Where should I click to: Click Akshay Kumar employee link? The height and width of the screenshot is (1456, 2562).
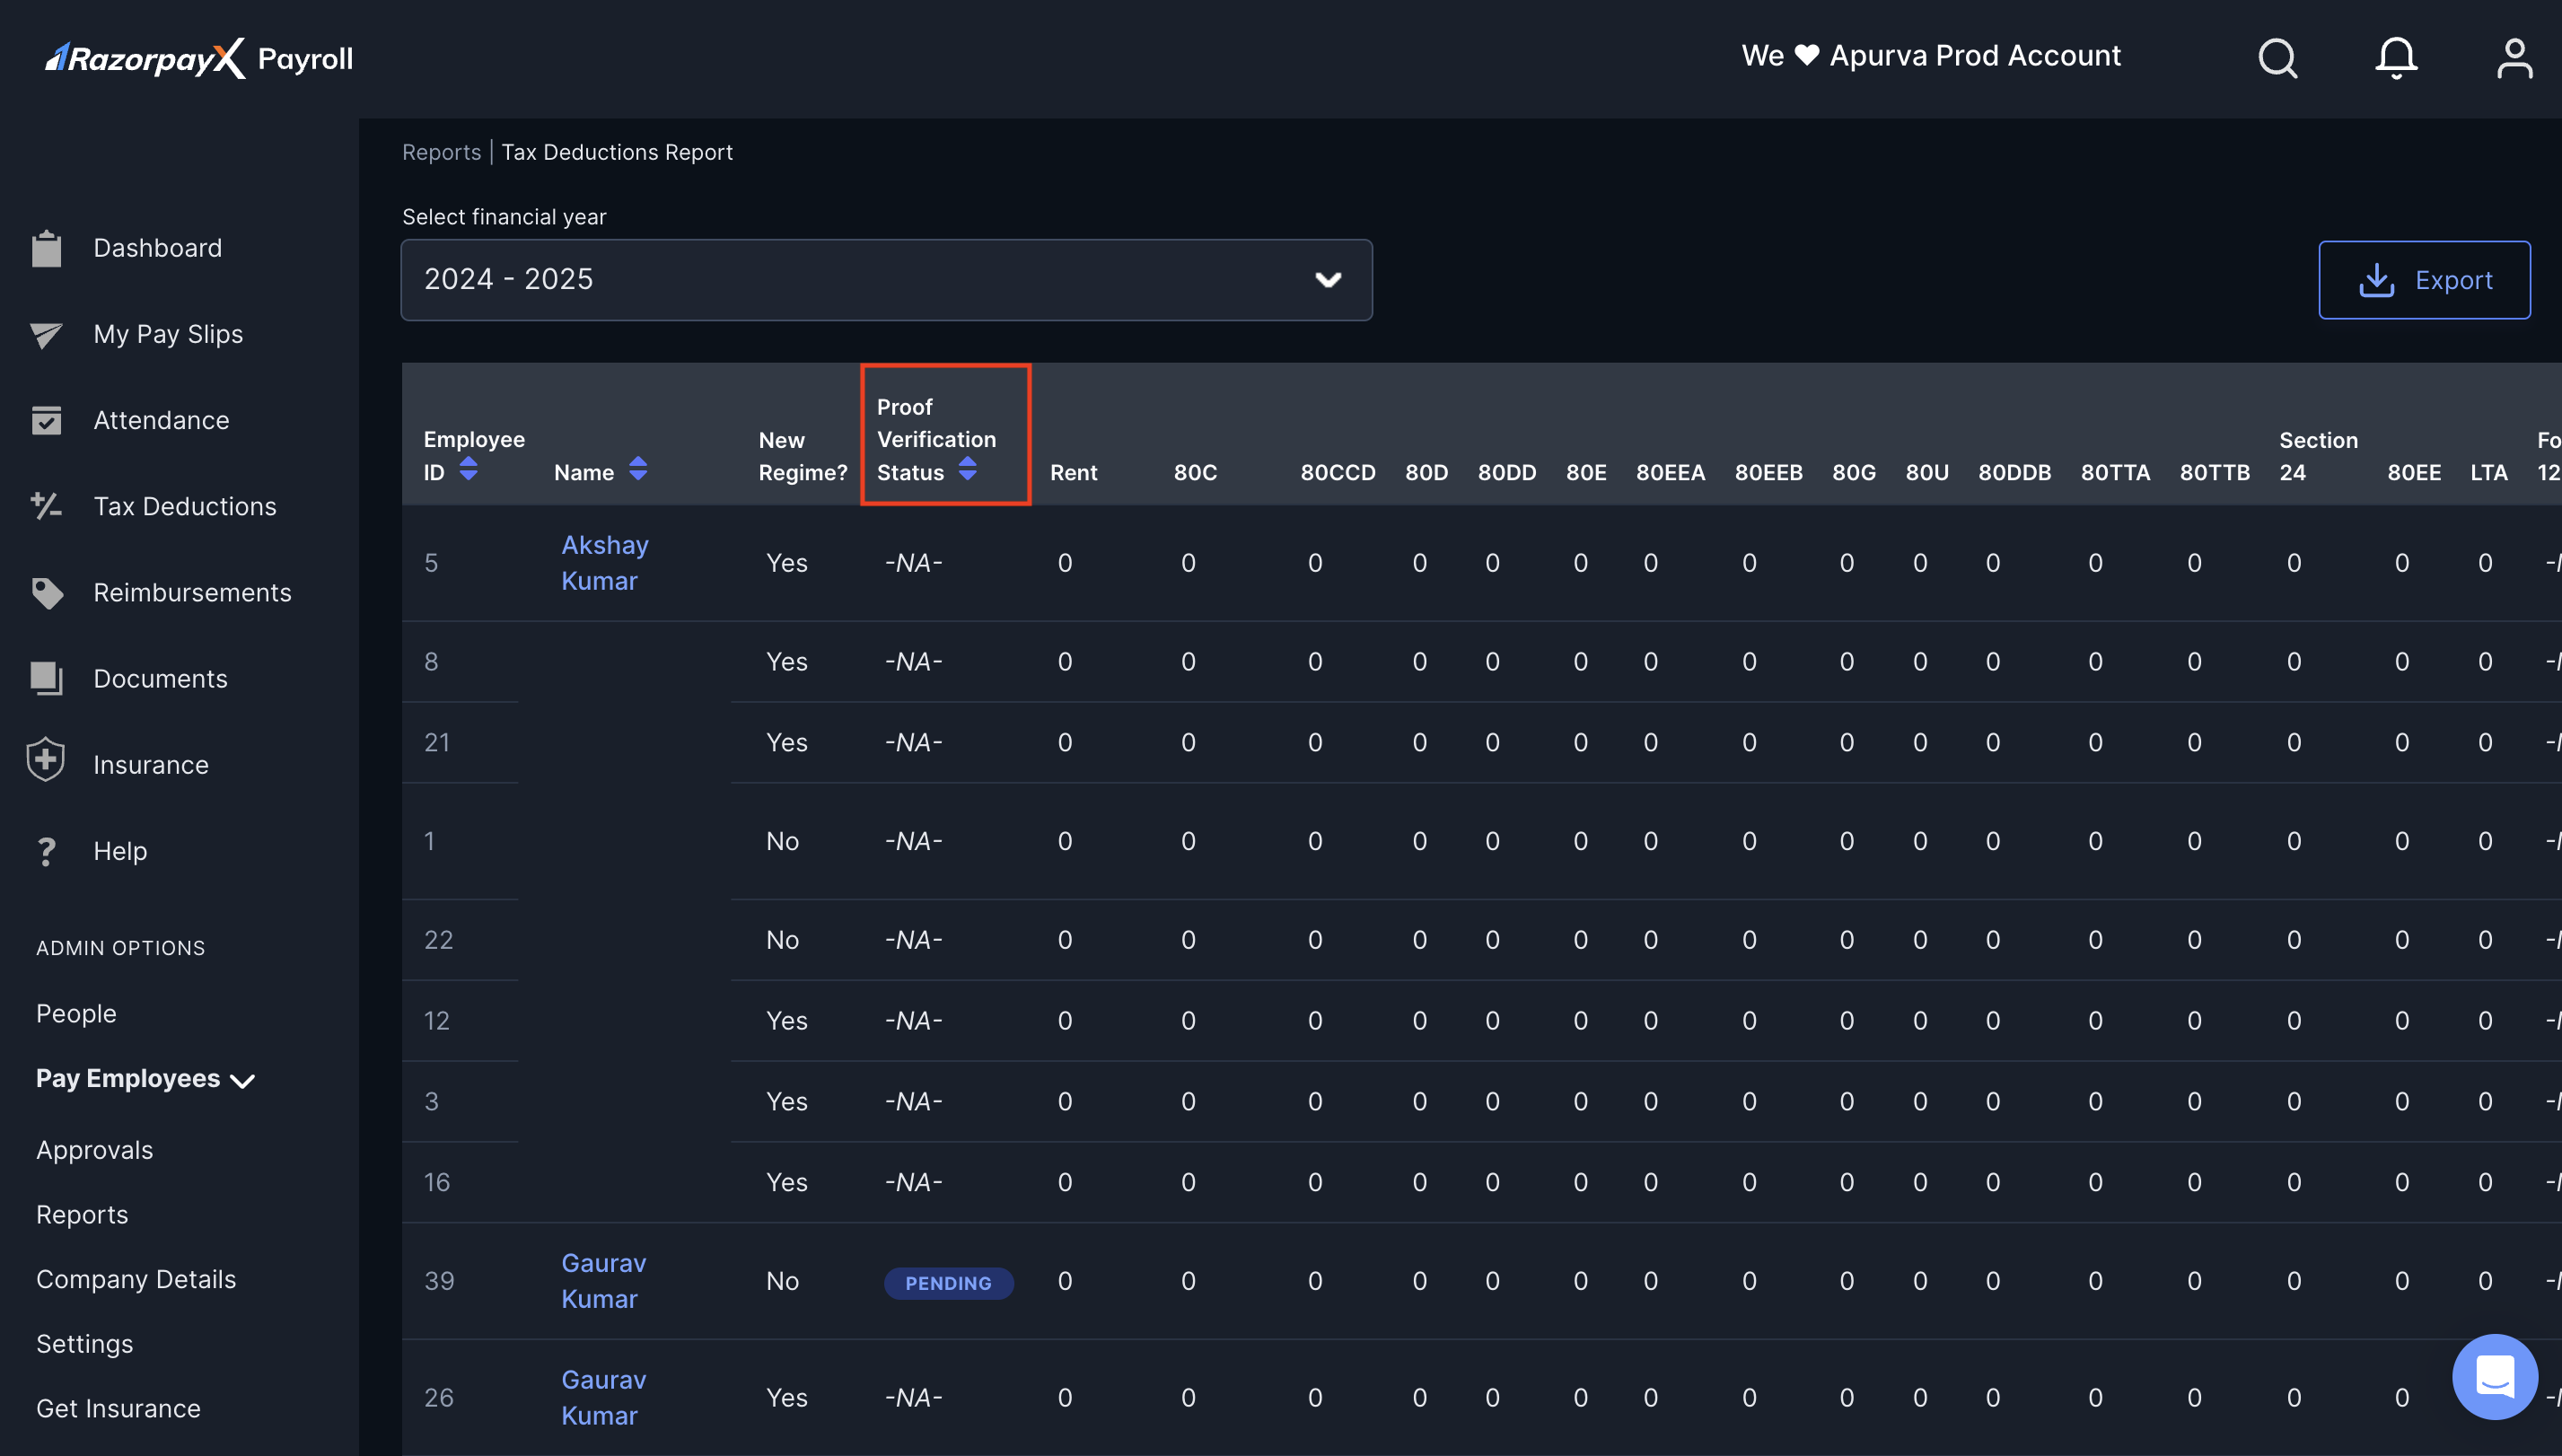tap(603, 558)
